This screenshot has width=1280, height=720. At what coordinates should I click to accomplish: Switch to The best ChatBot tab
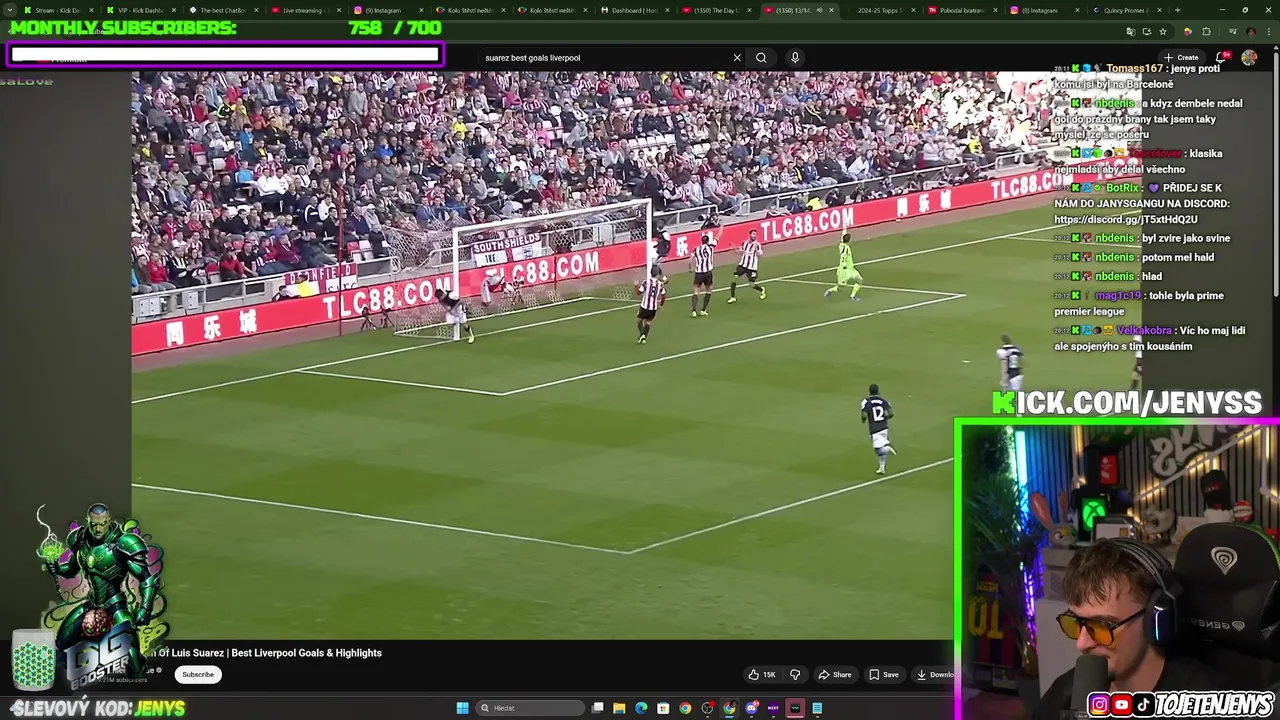click(222, 10)
